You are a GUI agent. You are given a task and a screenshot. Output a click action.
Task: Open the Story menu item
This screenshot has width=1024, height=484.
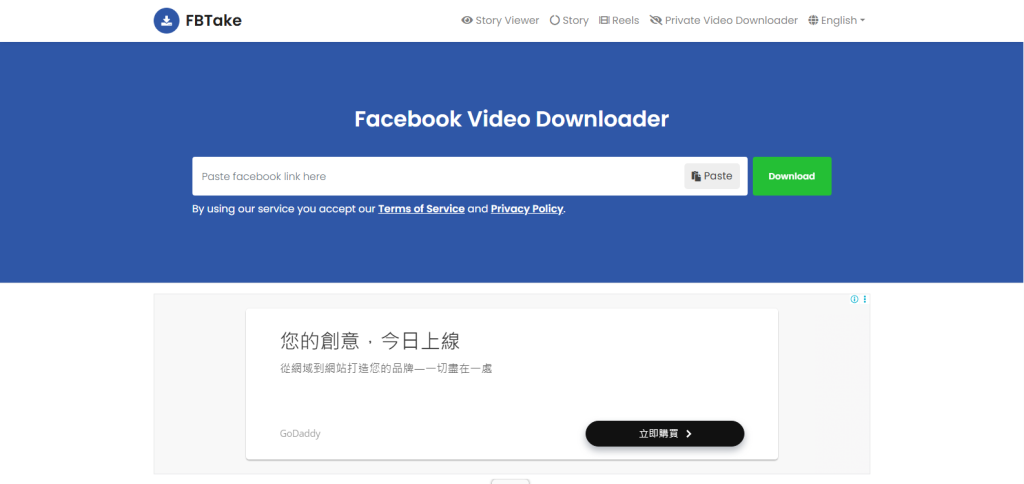[569, 20]
